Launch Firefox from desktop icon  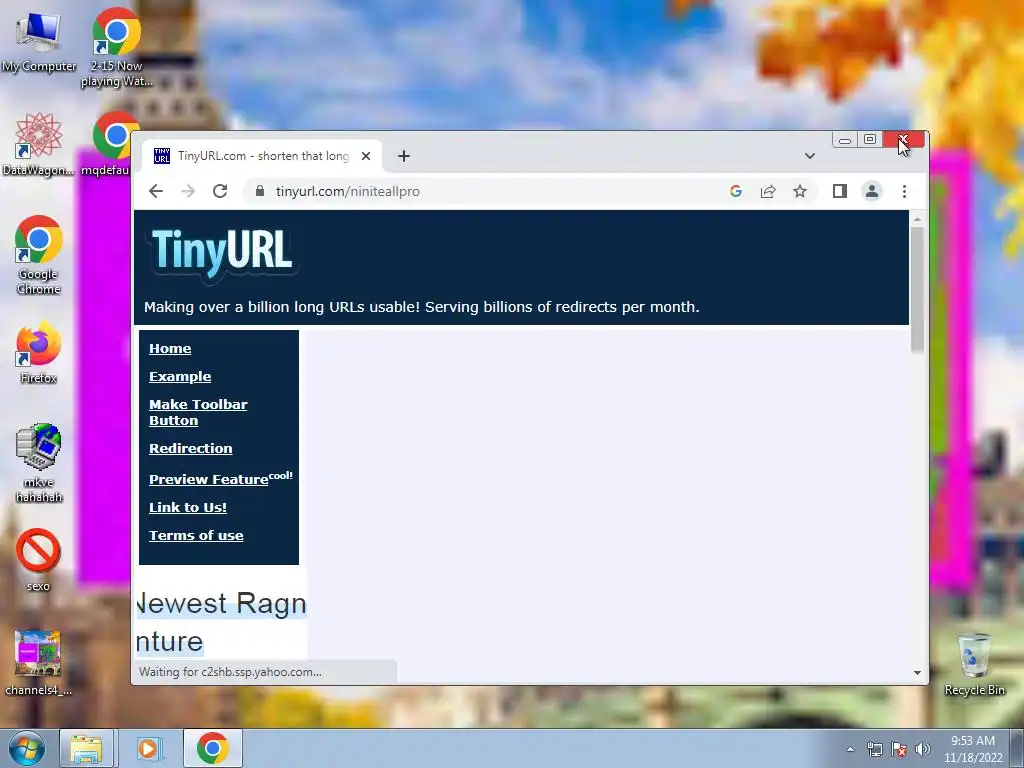[39, 352]
